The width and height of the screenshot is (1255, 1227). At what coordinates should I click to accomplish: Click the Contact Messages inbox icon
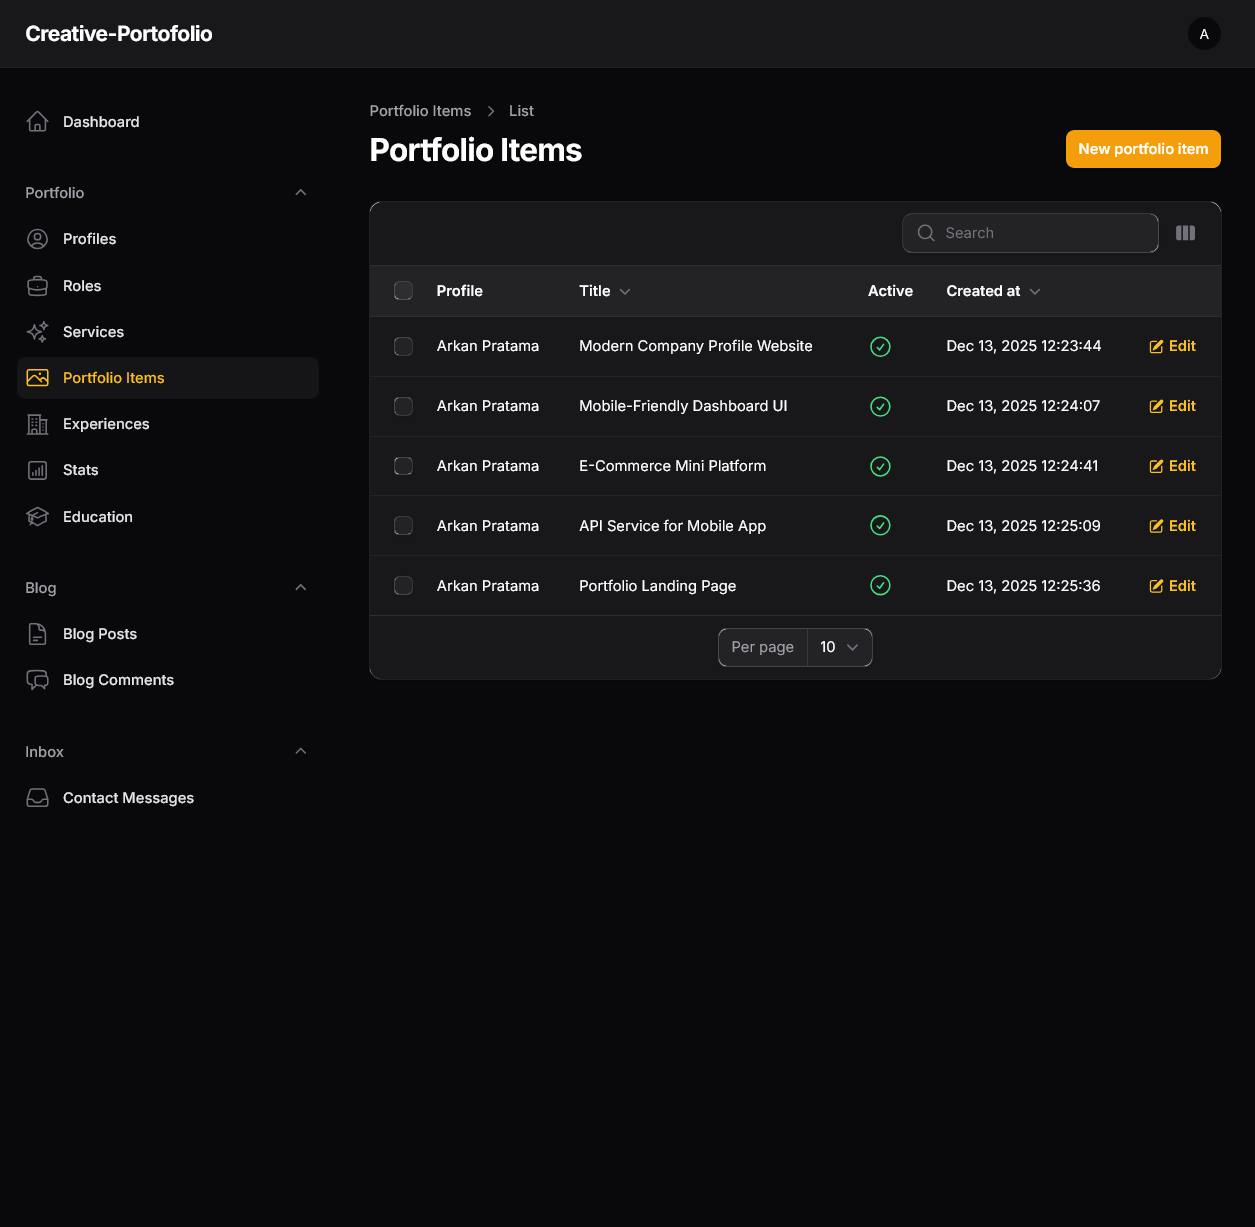[x=37, y=798]
